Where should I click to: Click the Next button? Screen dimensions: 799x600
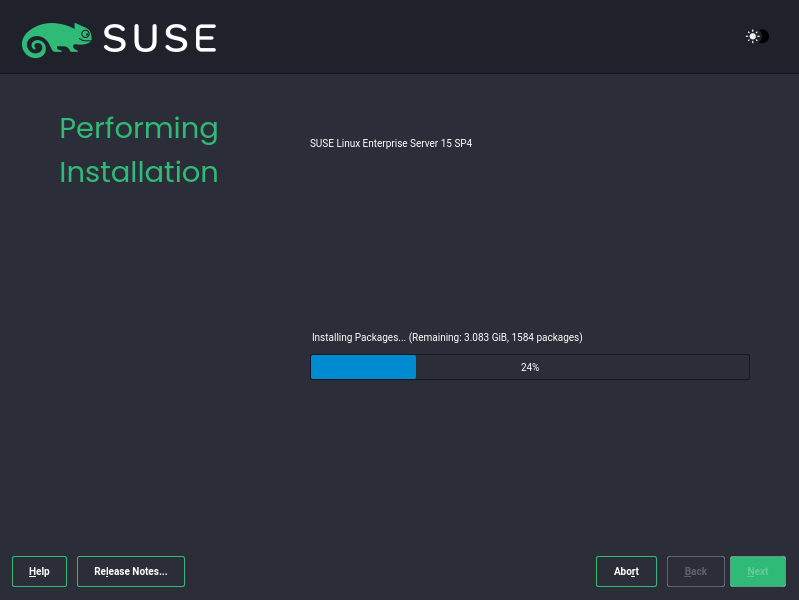(x=758, y=571)
